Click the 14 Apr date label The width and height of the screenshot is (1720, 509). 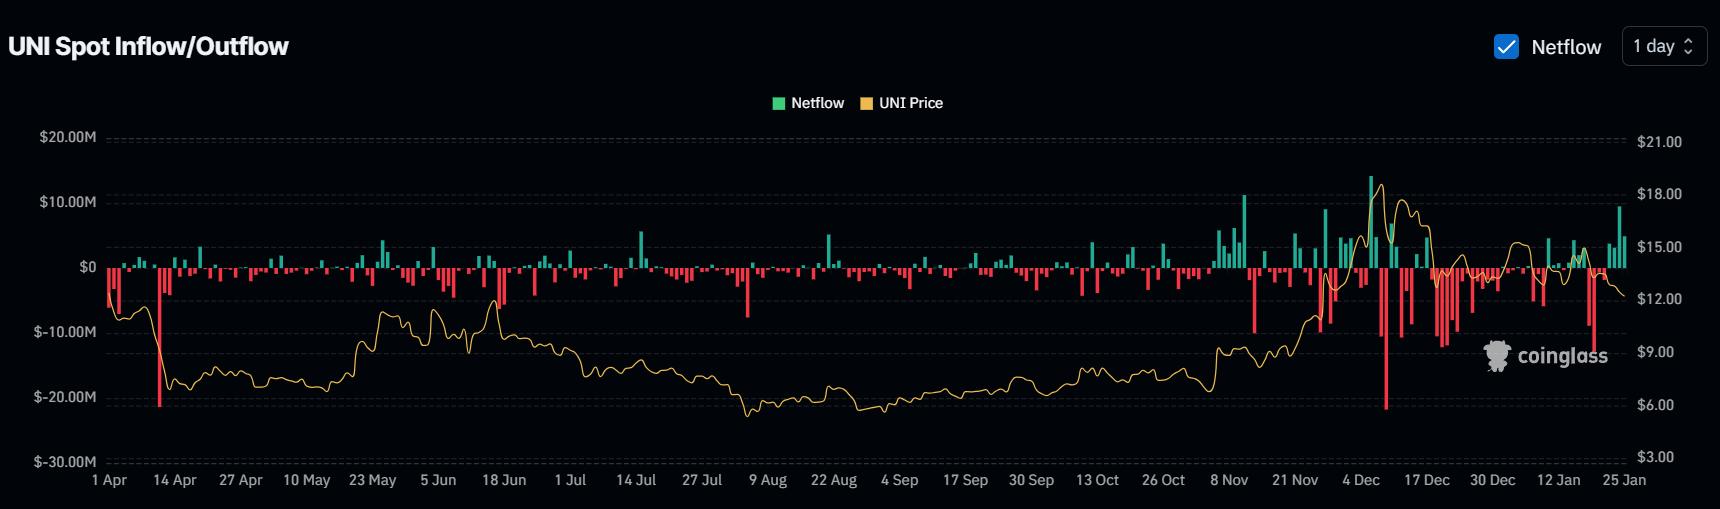175,480
